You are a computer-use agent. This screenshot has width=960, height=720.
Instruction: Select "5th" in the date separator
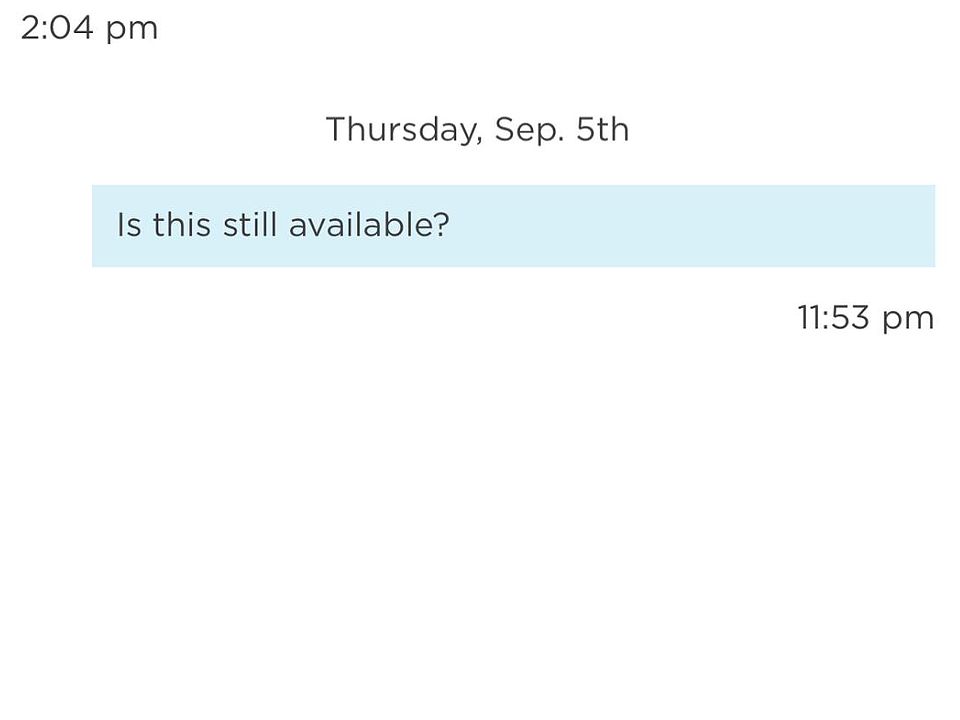(602, 130)
